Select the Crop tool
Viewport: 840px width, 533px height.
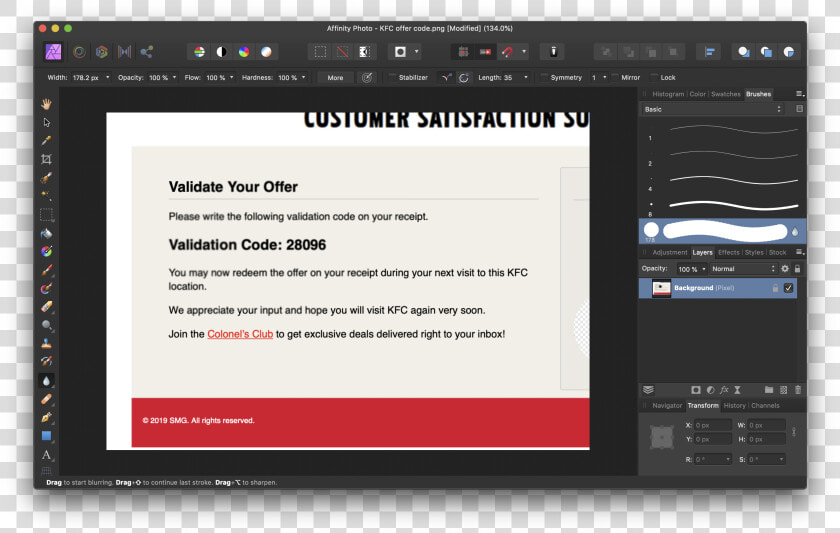[47, 159]
